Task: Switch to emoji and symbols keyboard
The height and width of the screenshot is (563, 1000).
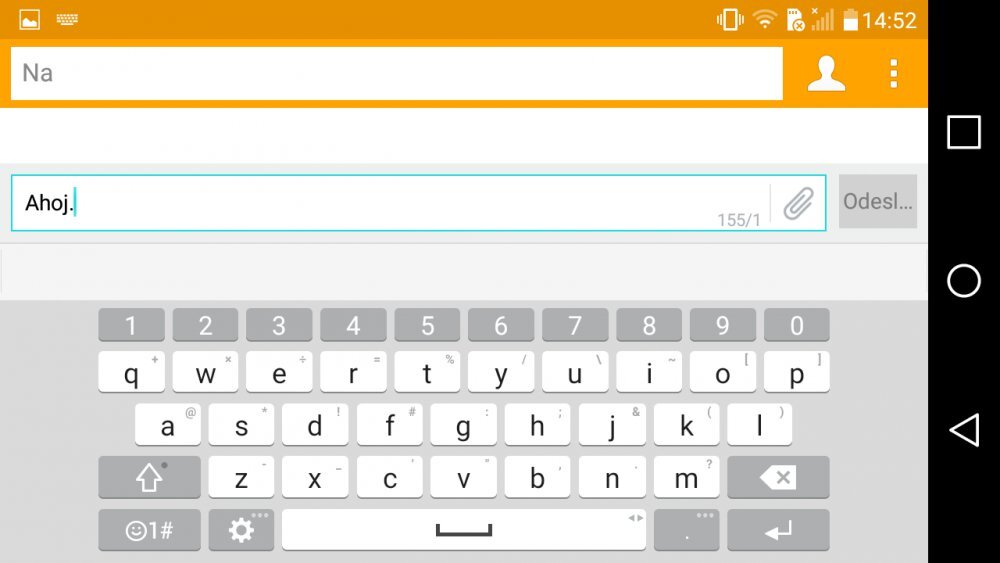Action: 149,530
